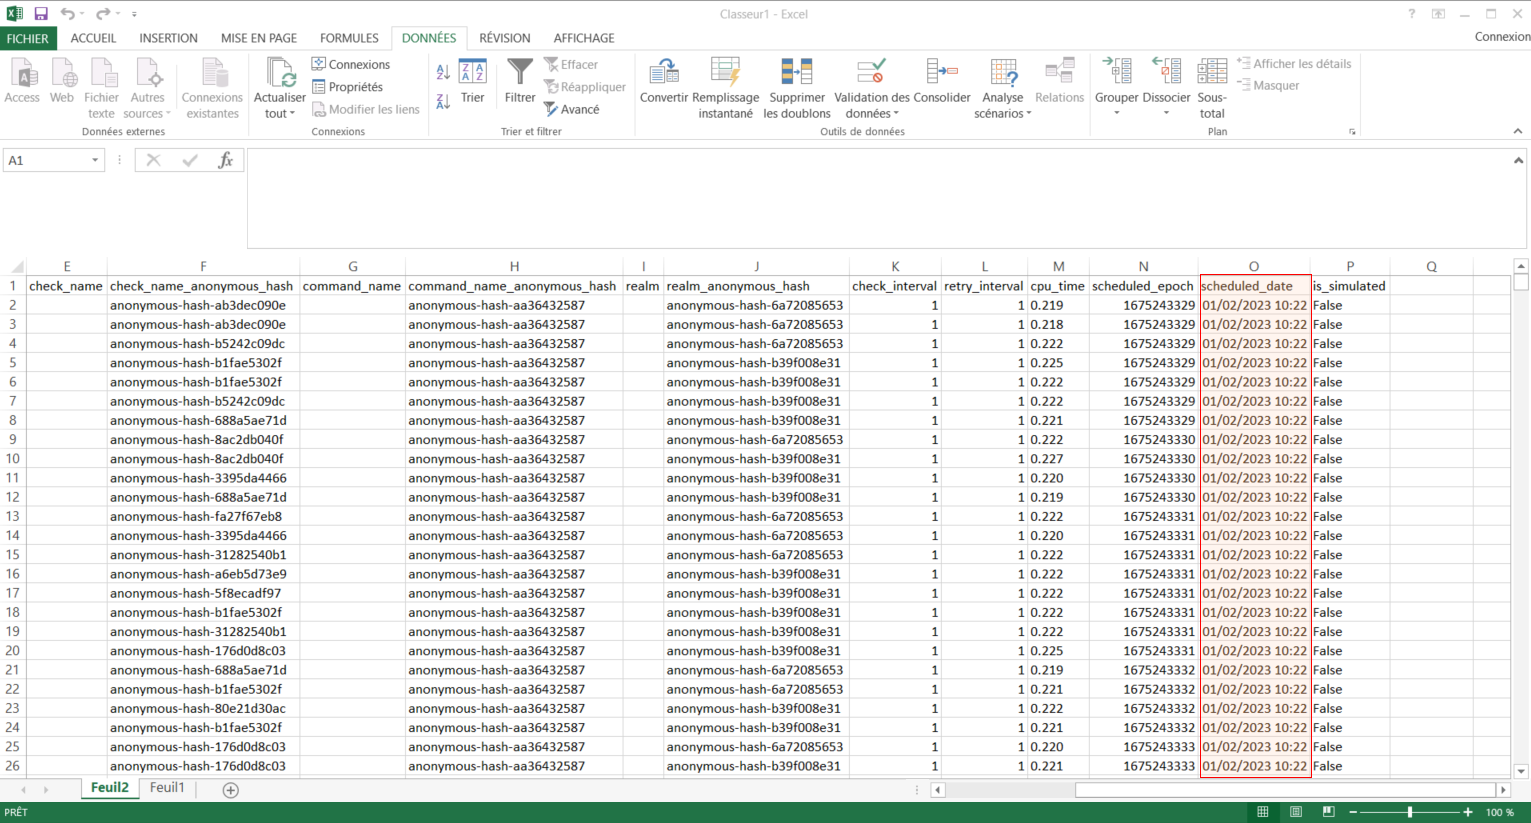The image size is (1531, 823).
Task: Click the zoom slider handle
Action: click(x=1410, y=812)
